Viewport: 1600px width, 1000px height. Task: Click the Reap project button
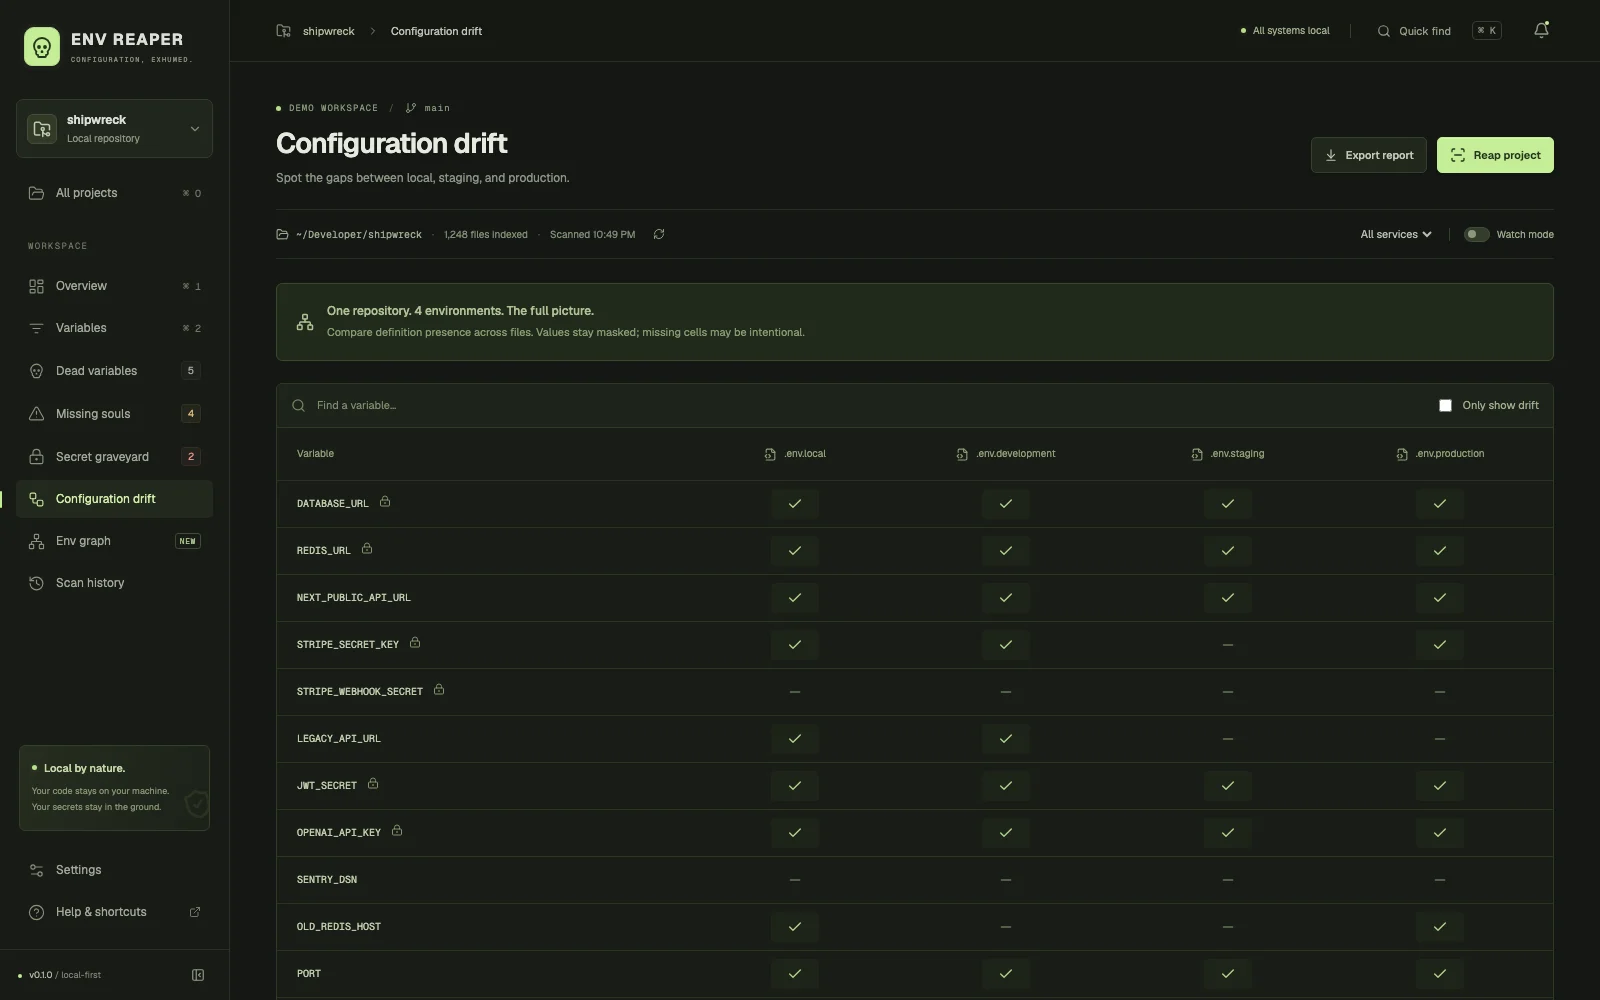click(x=1495, y=155)
